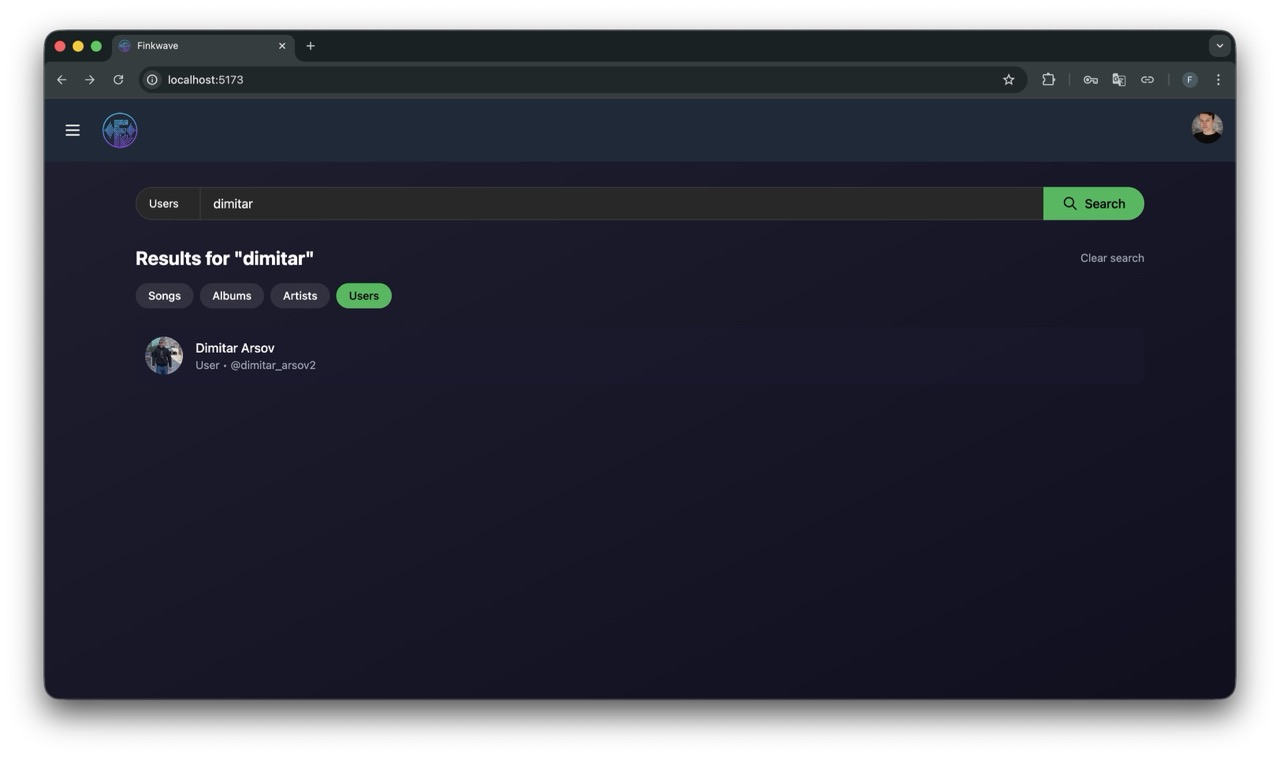
Task: View site information icon in address bar
Action: [153, 80]
